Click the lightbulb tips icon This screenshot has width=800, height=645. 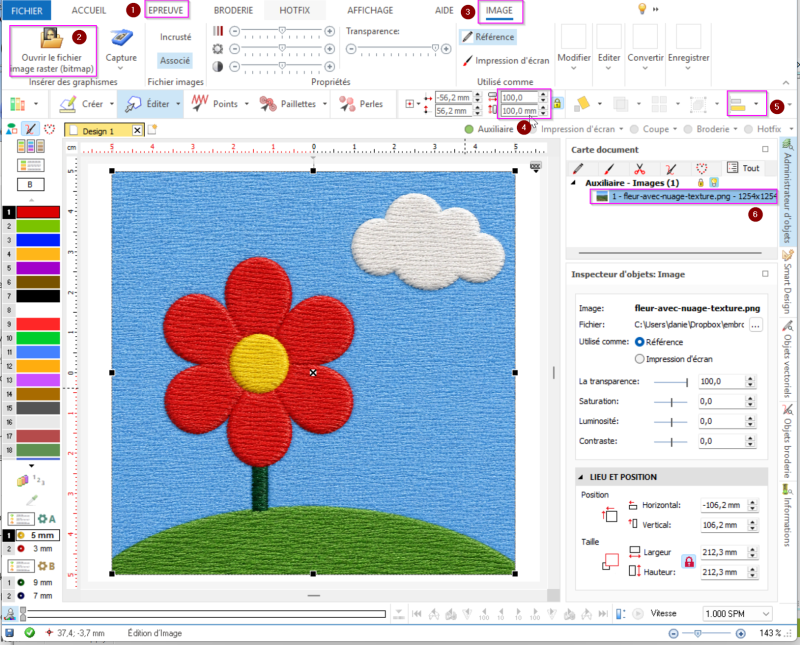point(642,9)
